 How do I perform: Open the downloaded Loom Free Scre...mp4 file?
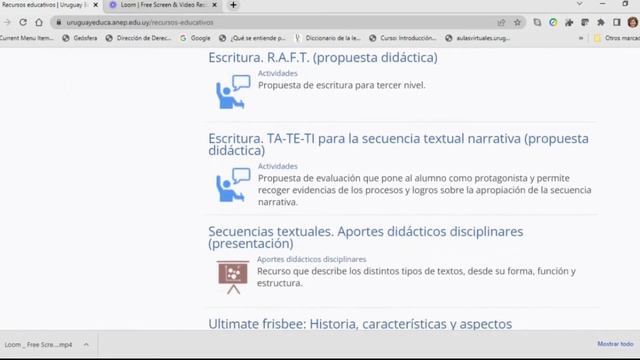(38, 345)
